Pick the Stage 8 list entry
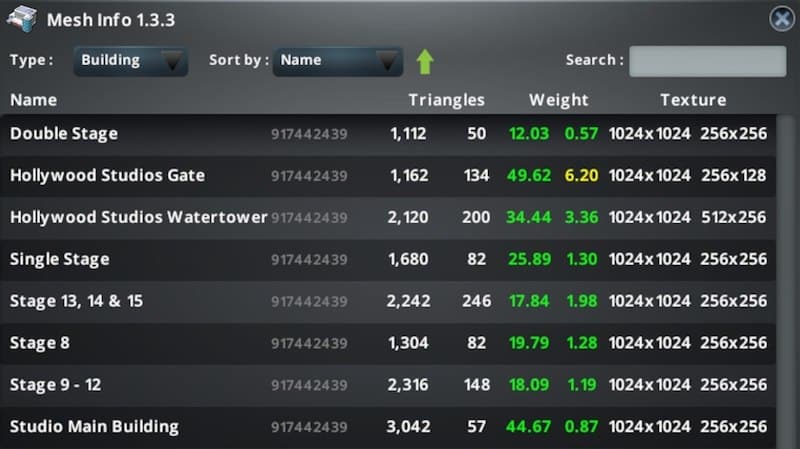 40,344
